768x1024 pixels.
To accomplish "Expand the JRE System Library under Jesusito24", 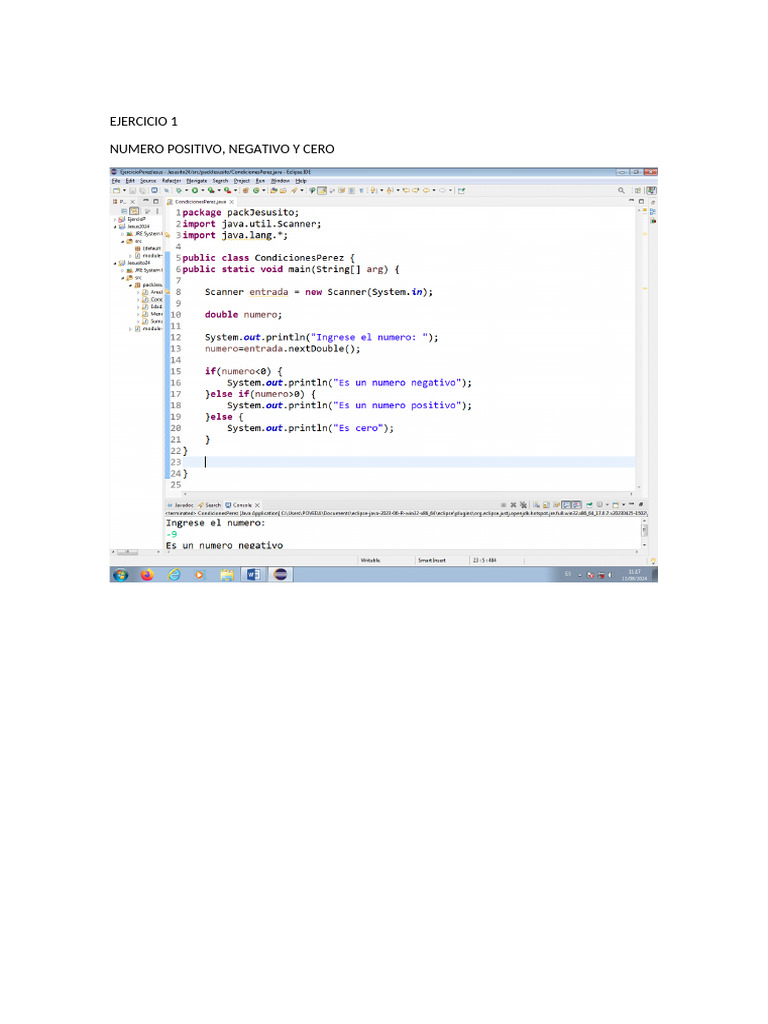I will [122, 270].
